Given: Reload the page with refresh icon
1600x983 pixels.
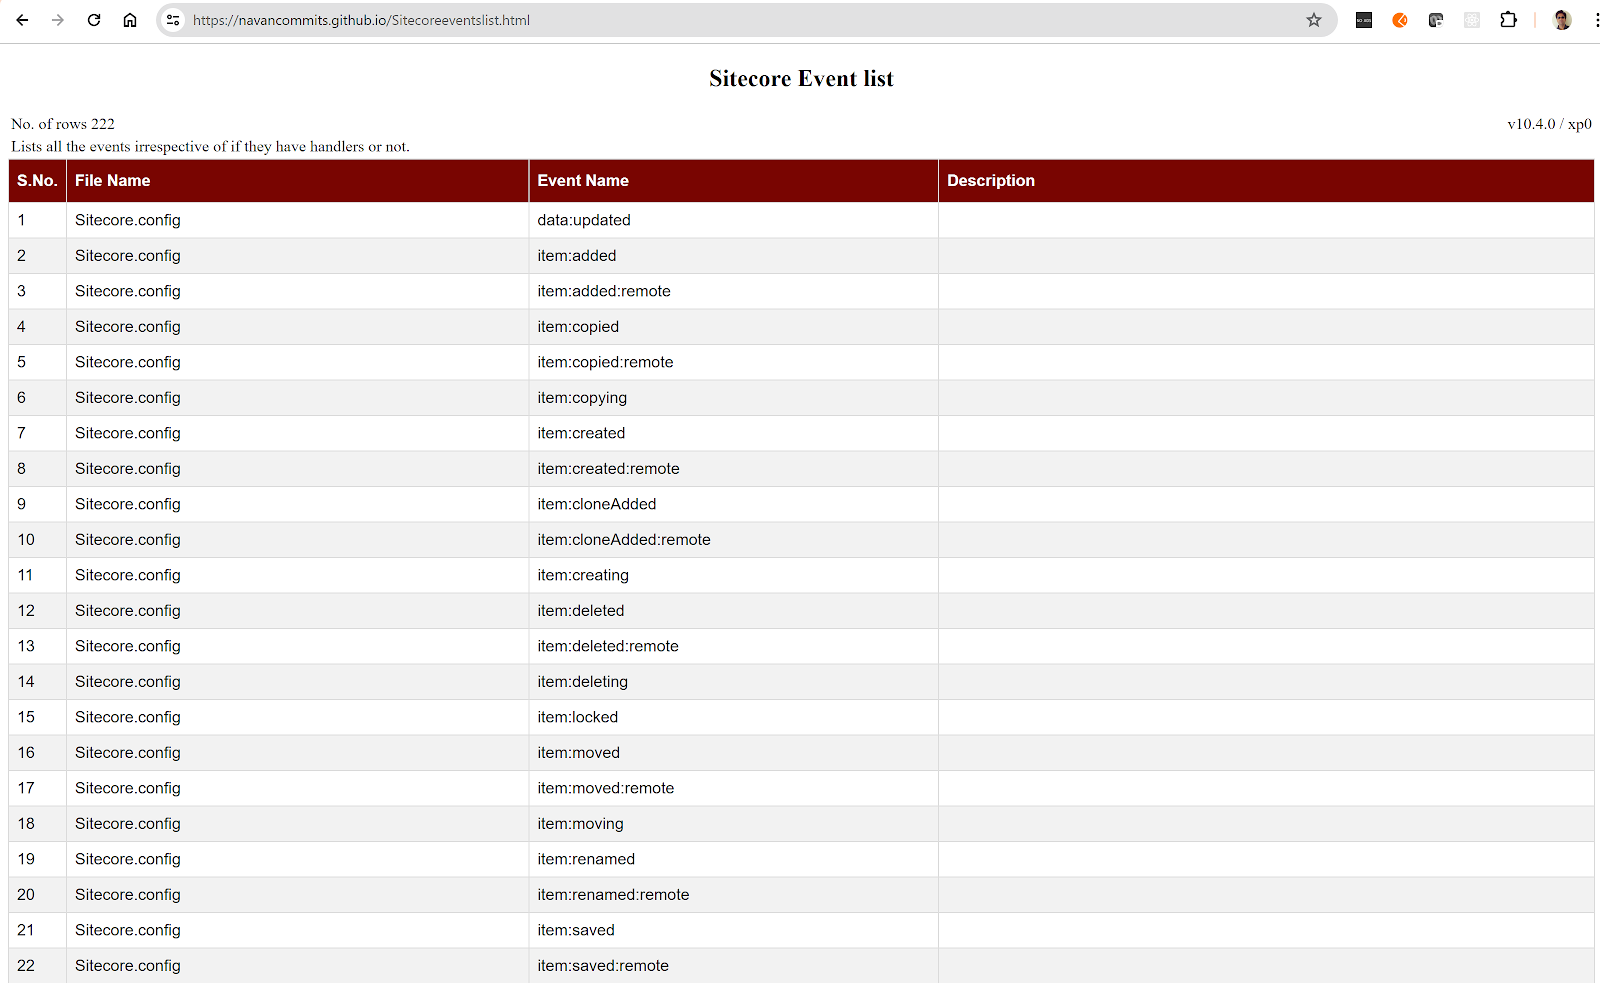Looking at the screenshot, I should click(x=94, y=20).
